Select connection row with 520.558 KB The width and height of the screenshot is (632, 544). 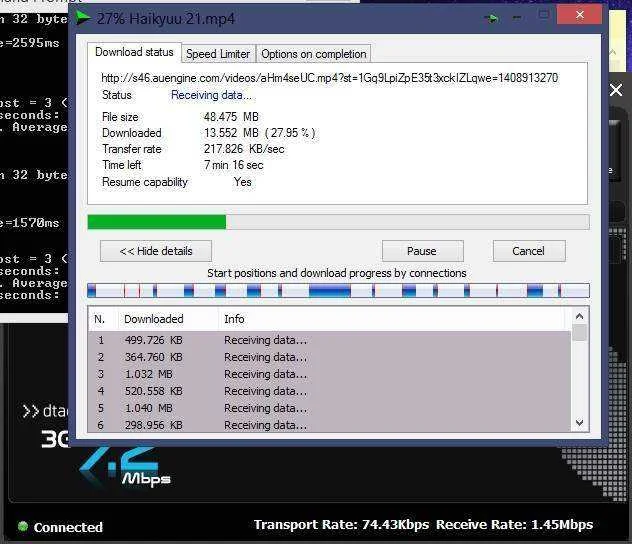[330, 391]
